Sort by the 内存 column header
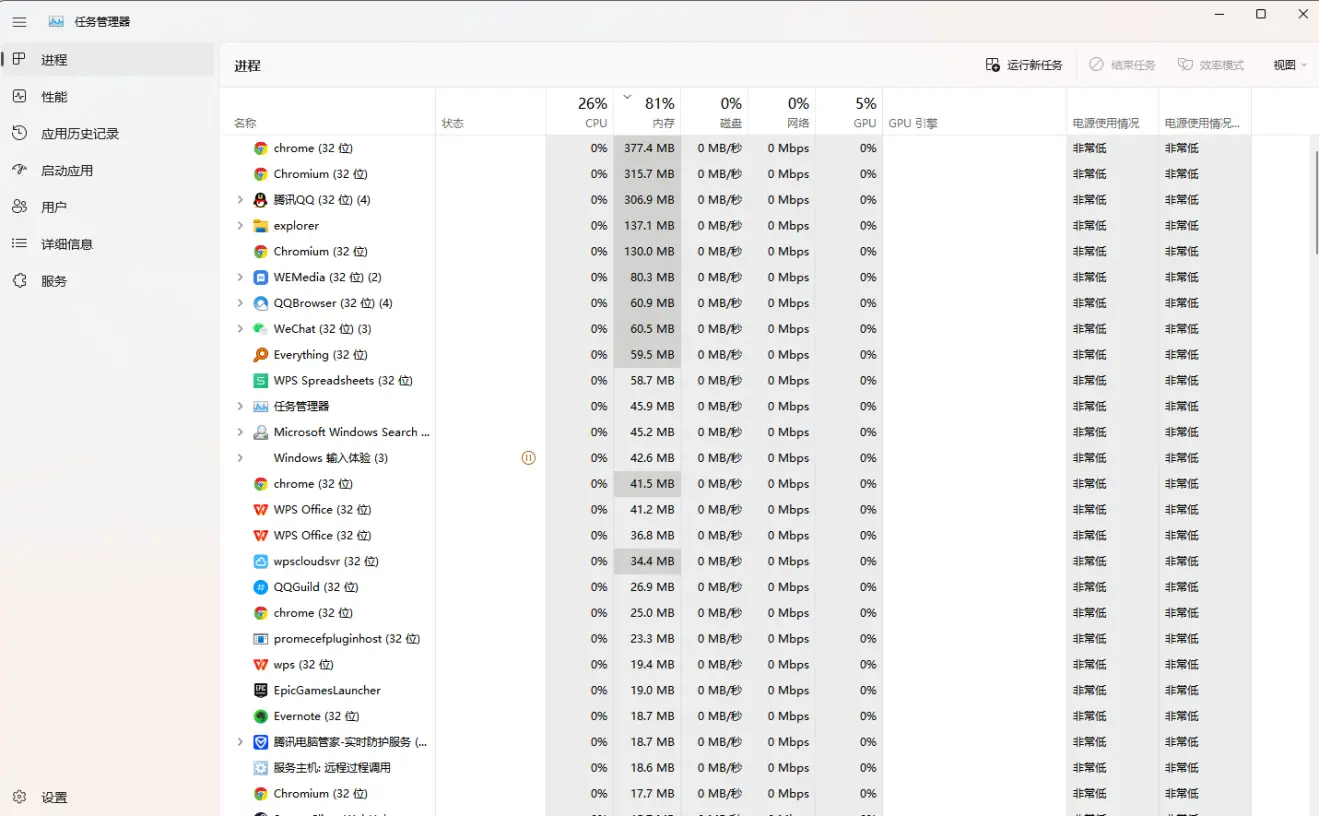The width and height of the screenshot is (1319, 816). point(647,111)
